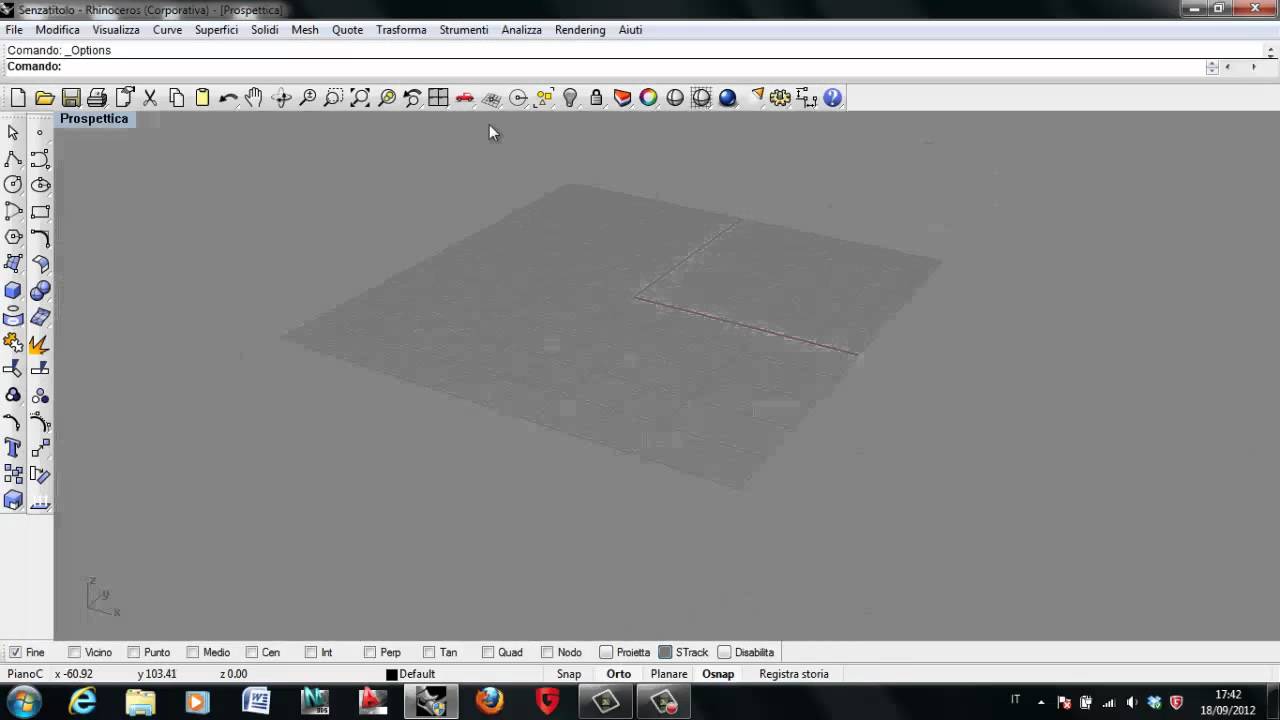The image size is (1280, 720).
Task: Open the Rendering menu
Action: [580, 30]
